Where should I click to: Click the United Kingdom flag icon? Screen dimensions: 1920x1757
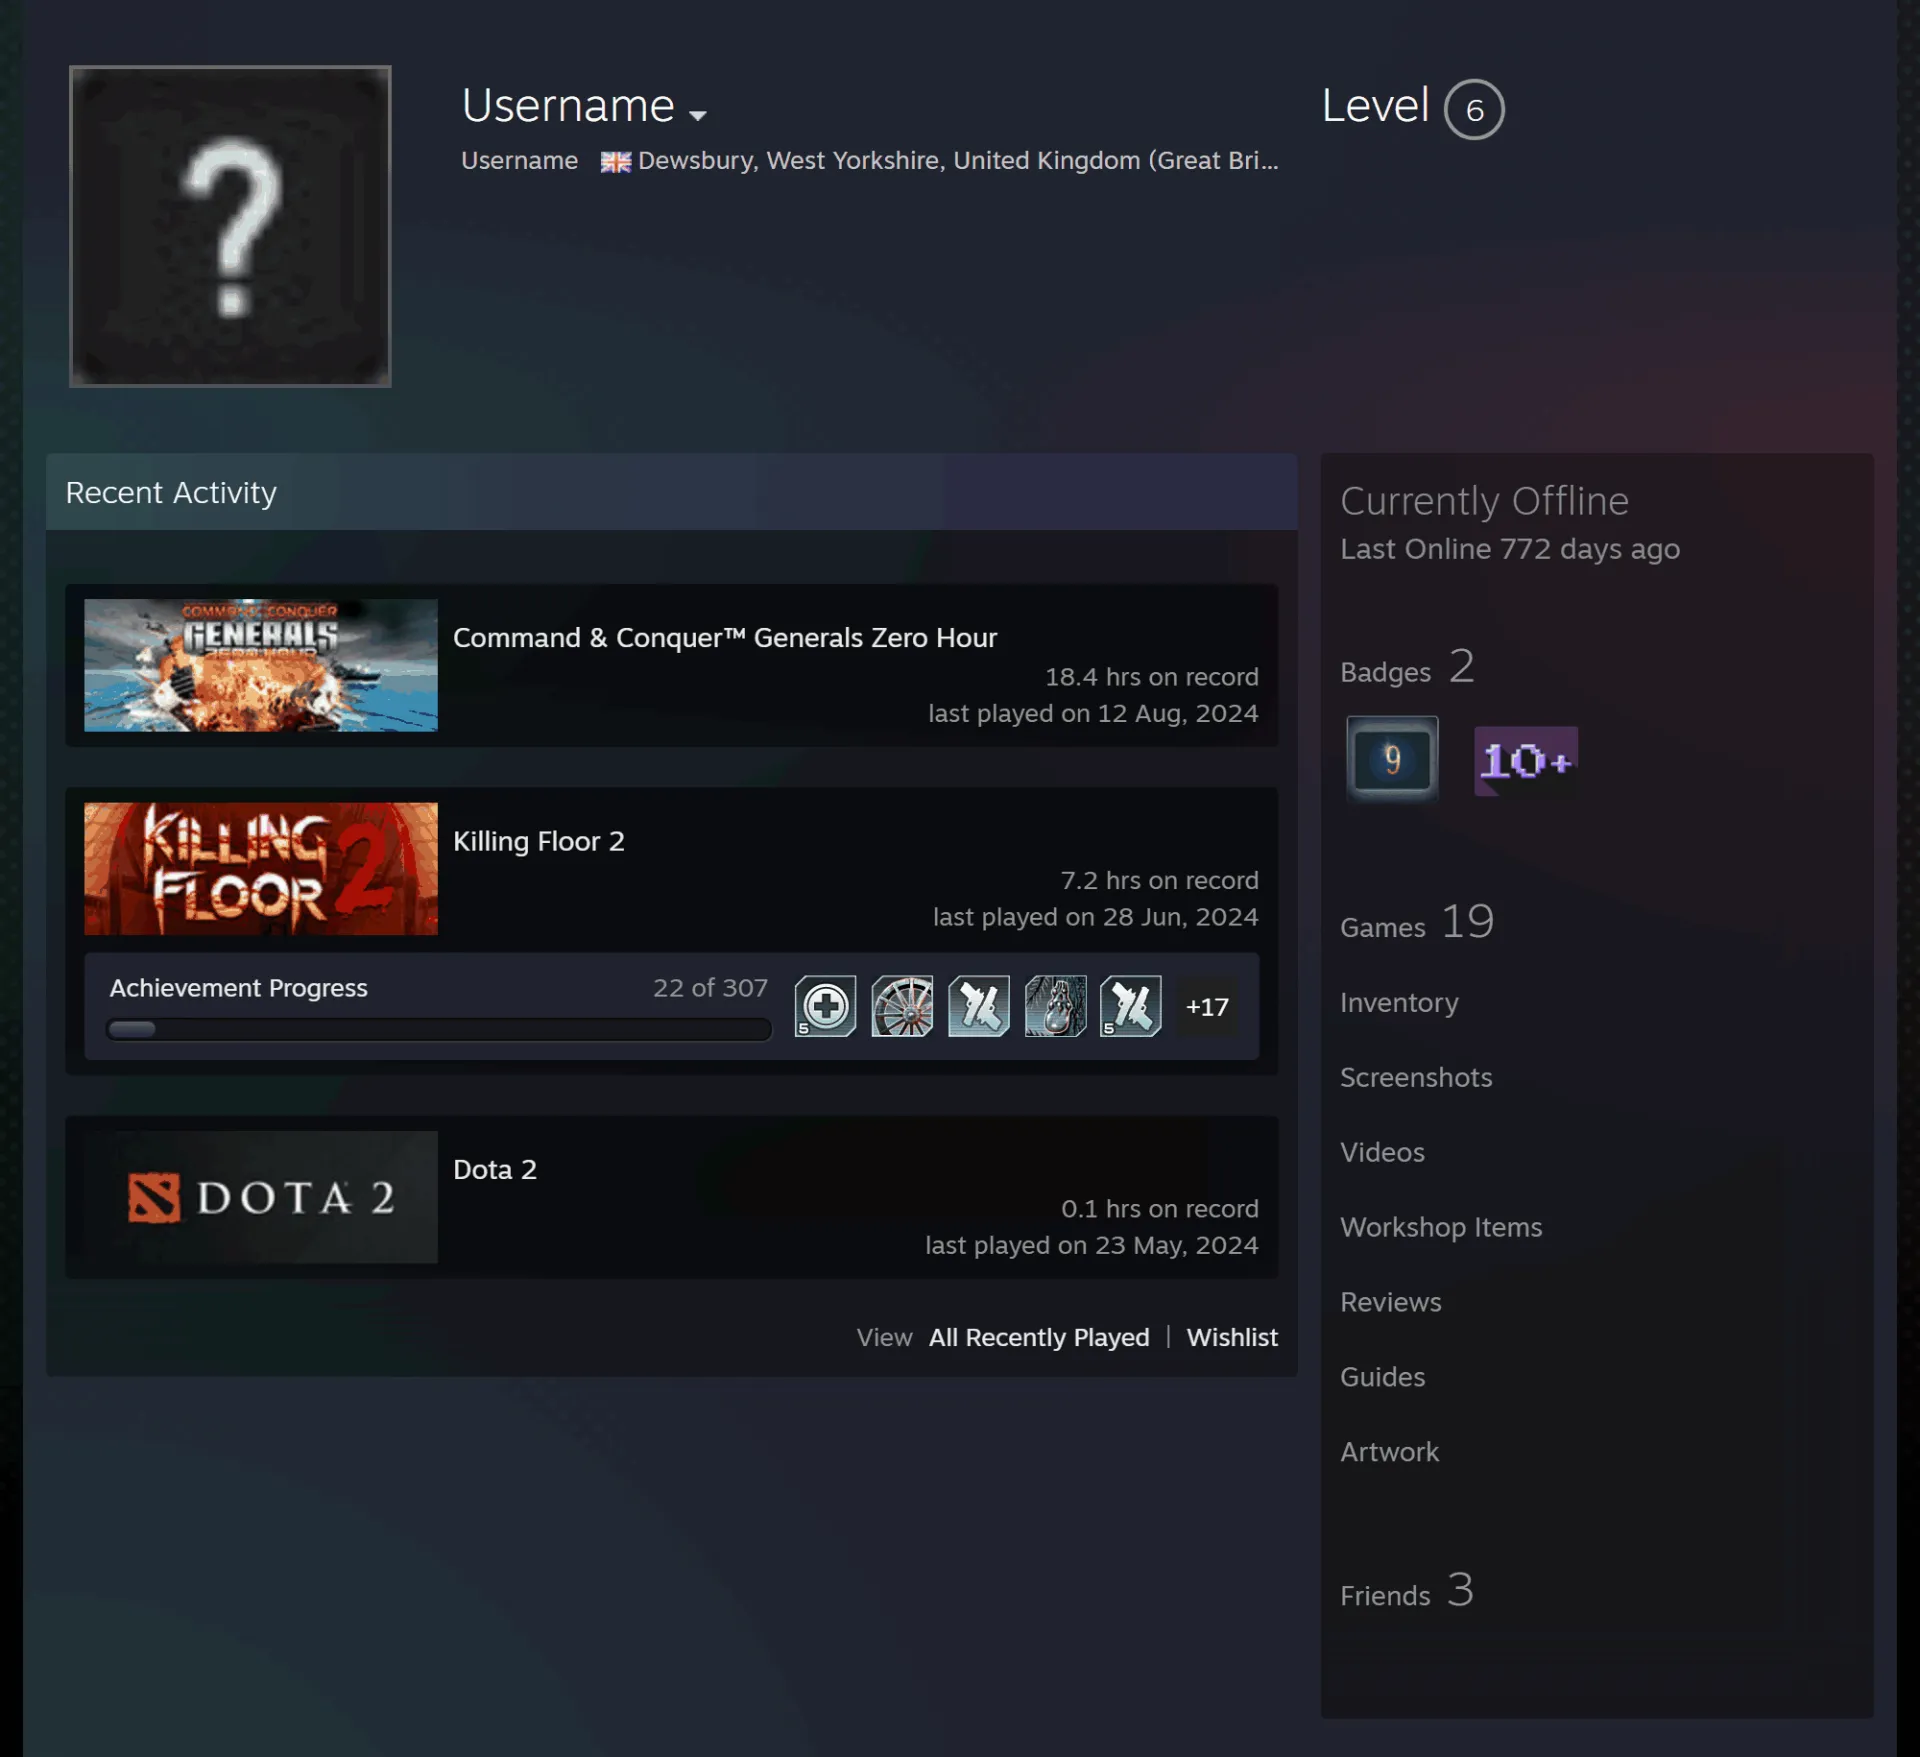(615, 162)
